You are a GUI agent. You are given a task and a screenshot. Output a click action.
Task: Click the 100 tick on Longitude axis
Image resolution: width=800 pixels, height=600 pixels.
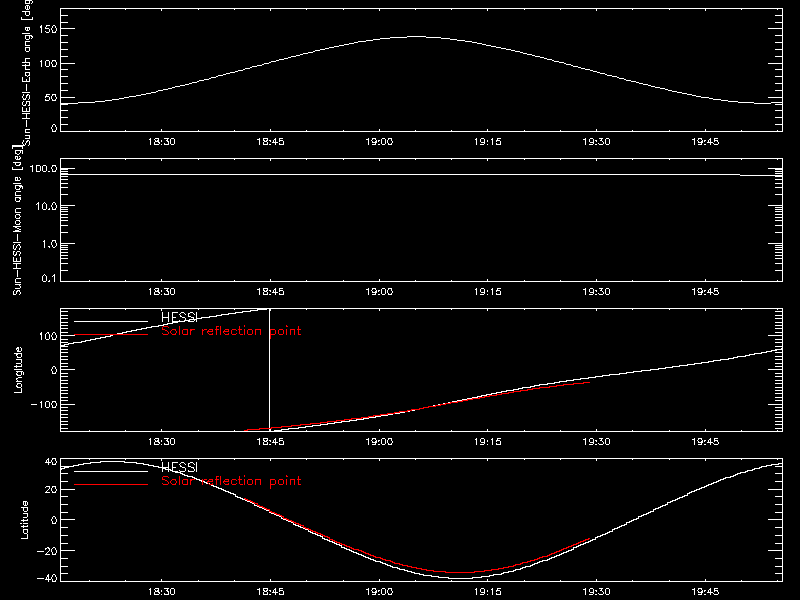49,336
